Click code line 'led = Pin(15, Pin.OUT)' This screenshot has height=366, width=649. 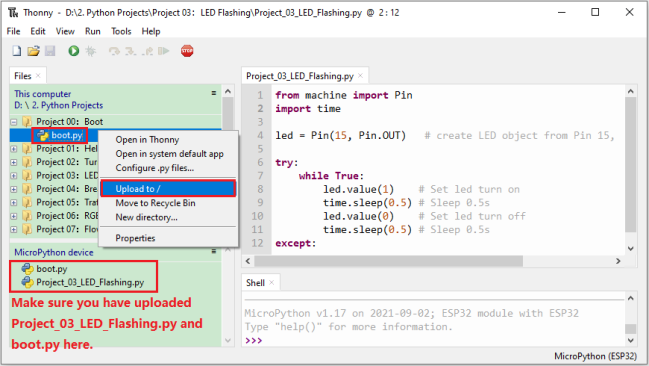pos(341,135)
